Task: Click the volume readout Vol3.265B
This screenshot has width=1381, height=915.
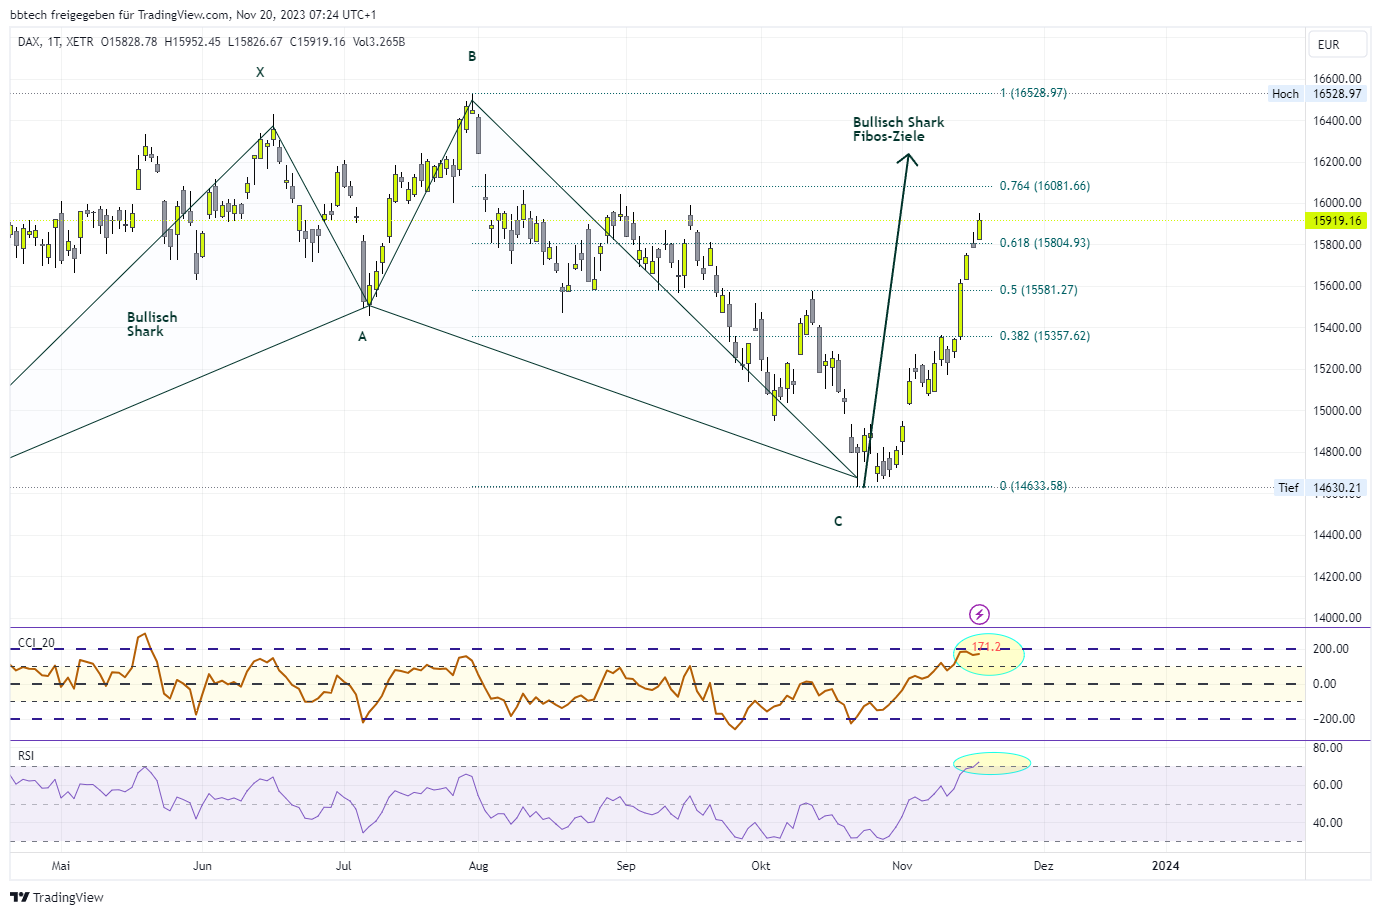Action: (x=379, y=42)
